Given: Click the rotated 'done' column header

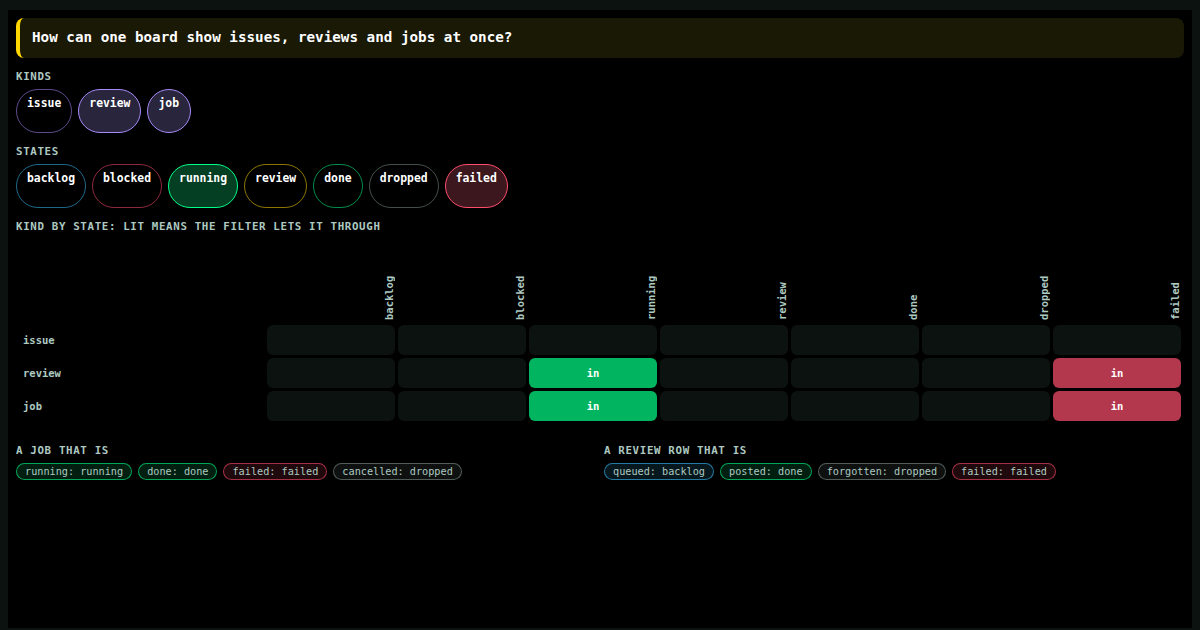Looking at the screenshot, I should (x=914, y=307).
